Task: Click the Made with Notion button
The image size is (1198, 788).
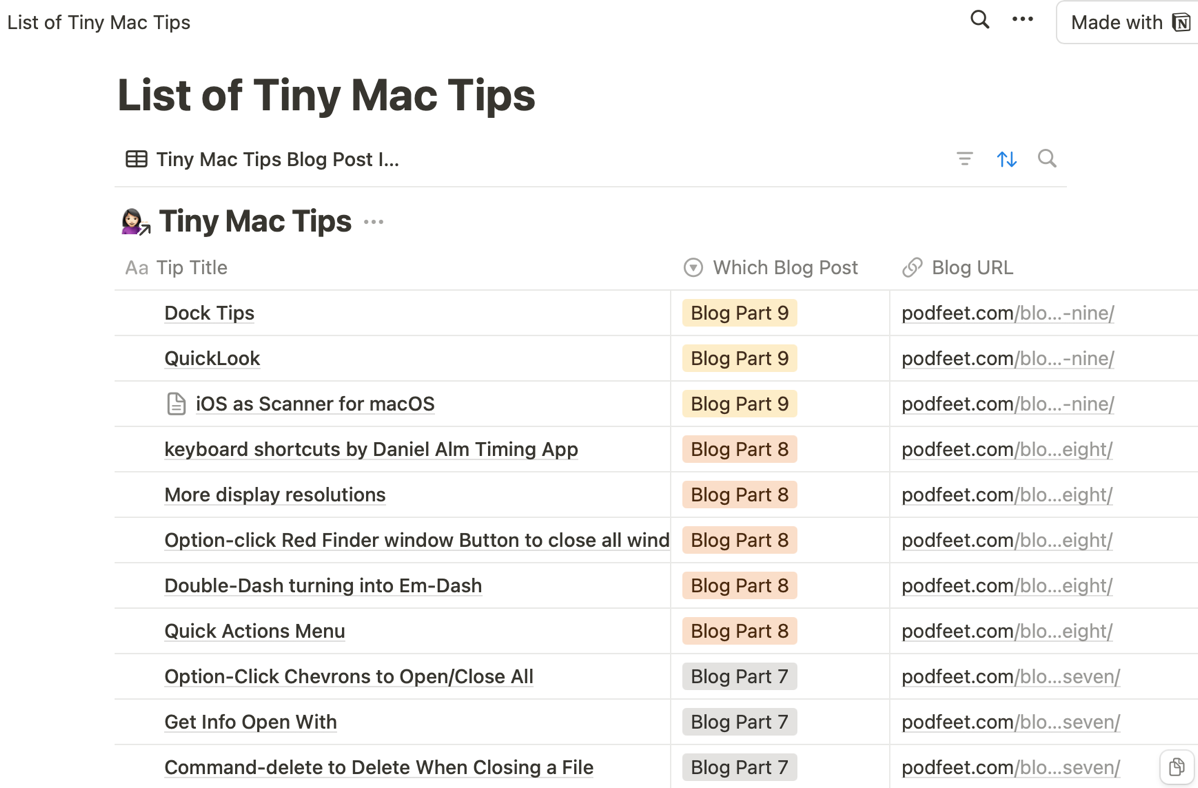Action: point(1127,22)
